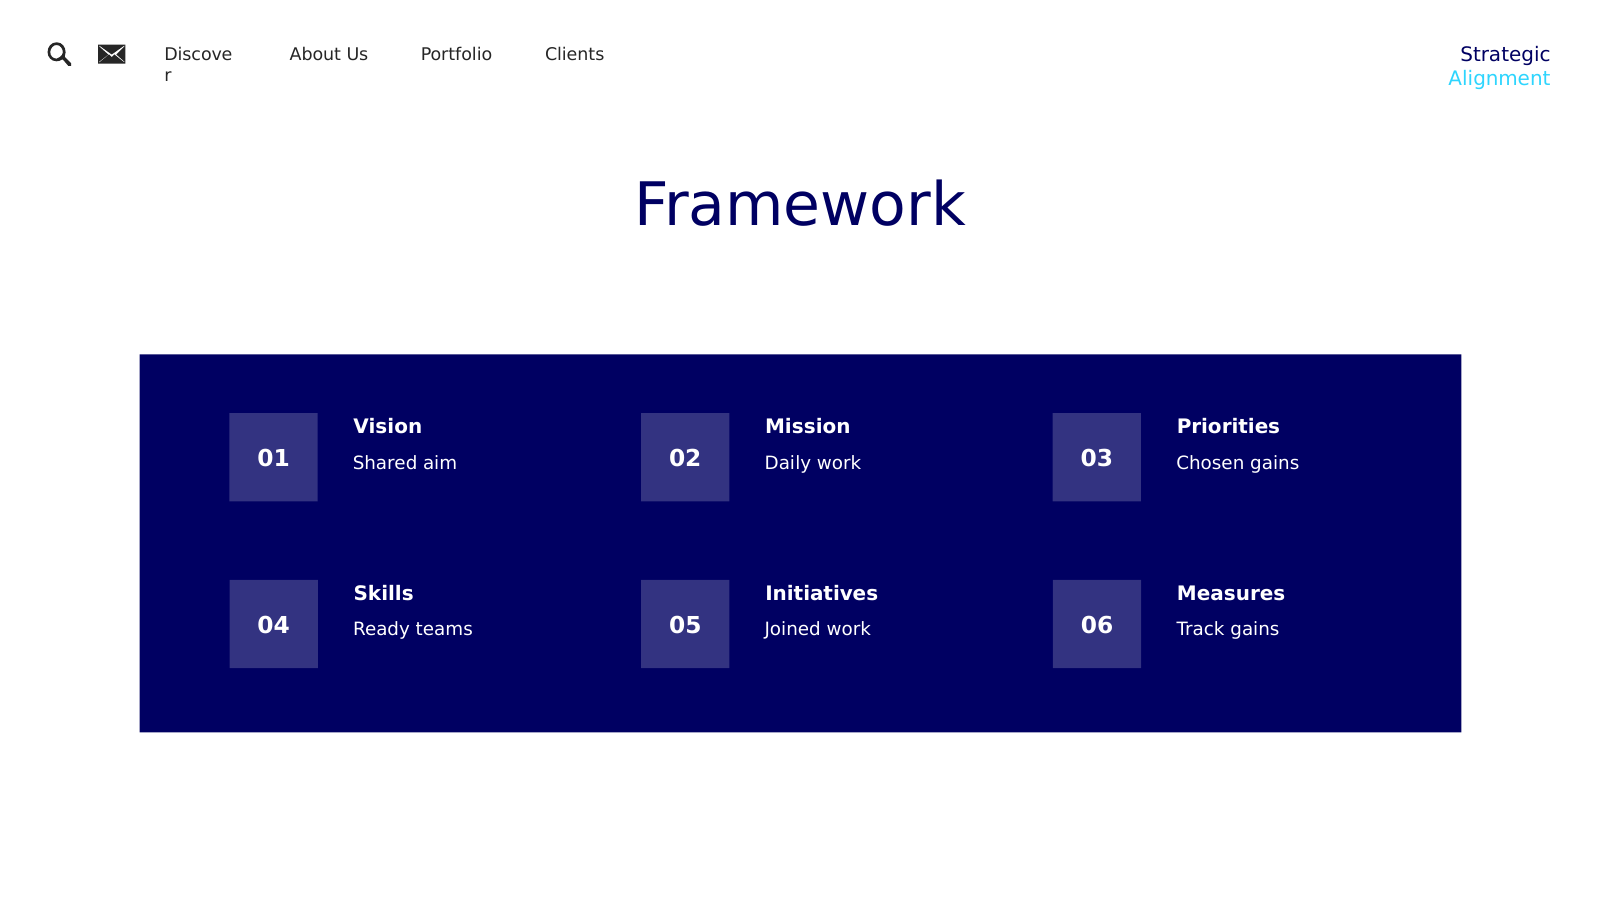The image size is (1600, 900).
Task: Open the Discover menu item
Action: tap(198, 64)
